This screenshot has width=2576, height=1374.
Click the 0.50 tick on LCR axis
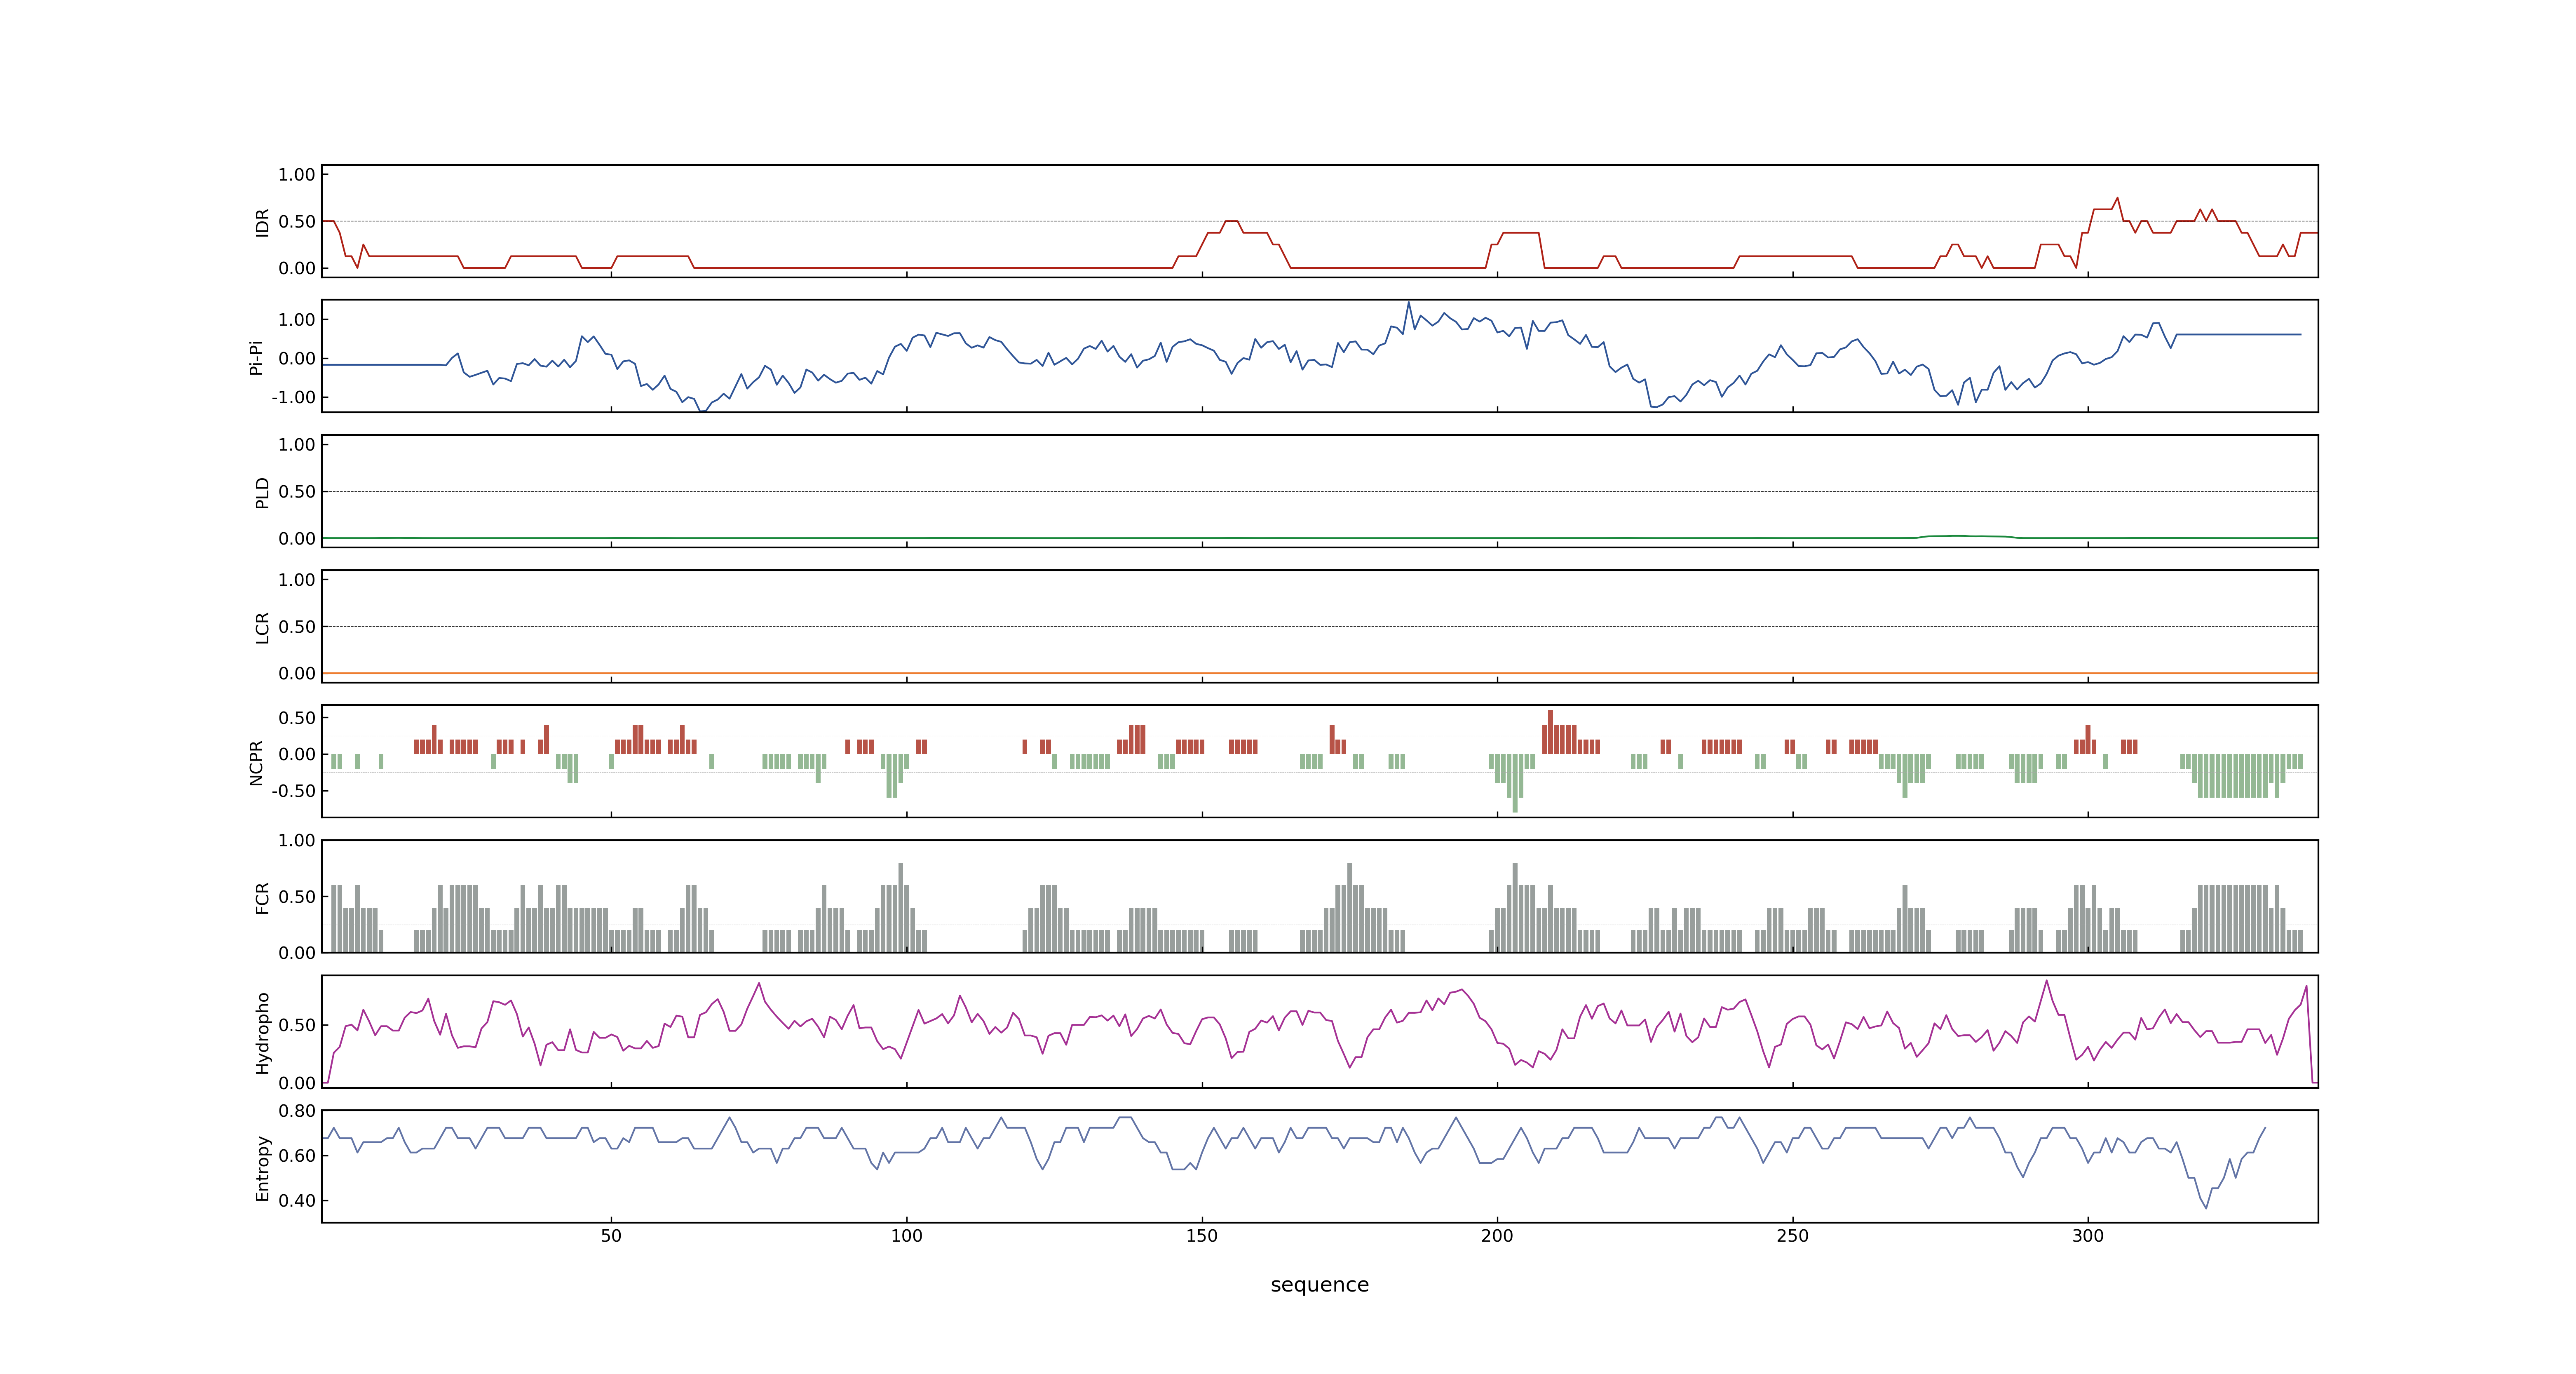(x=297, y=627)
